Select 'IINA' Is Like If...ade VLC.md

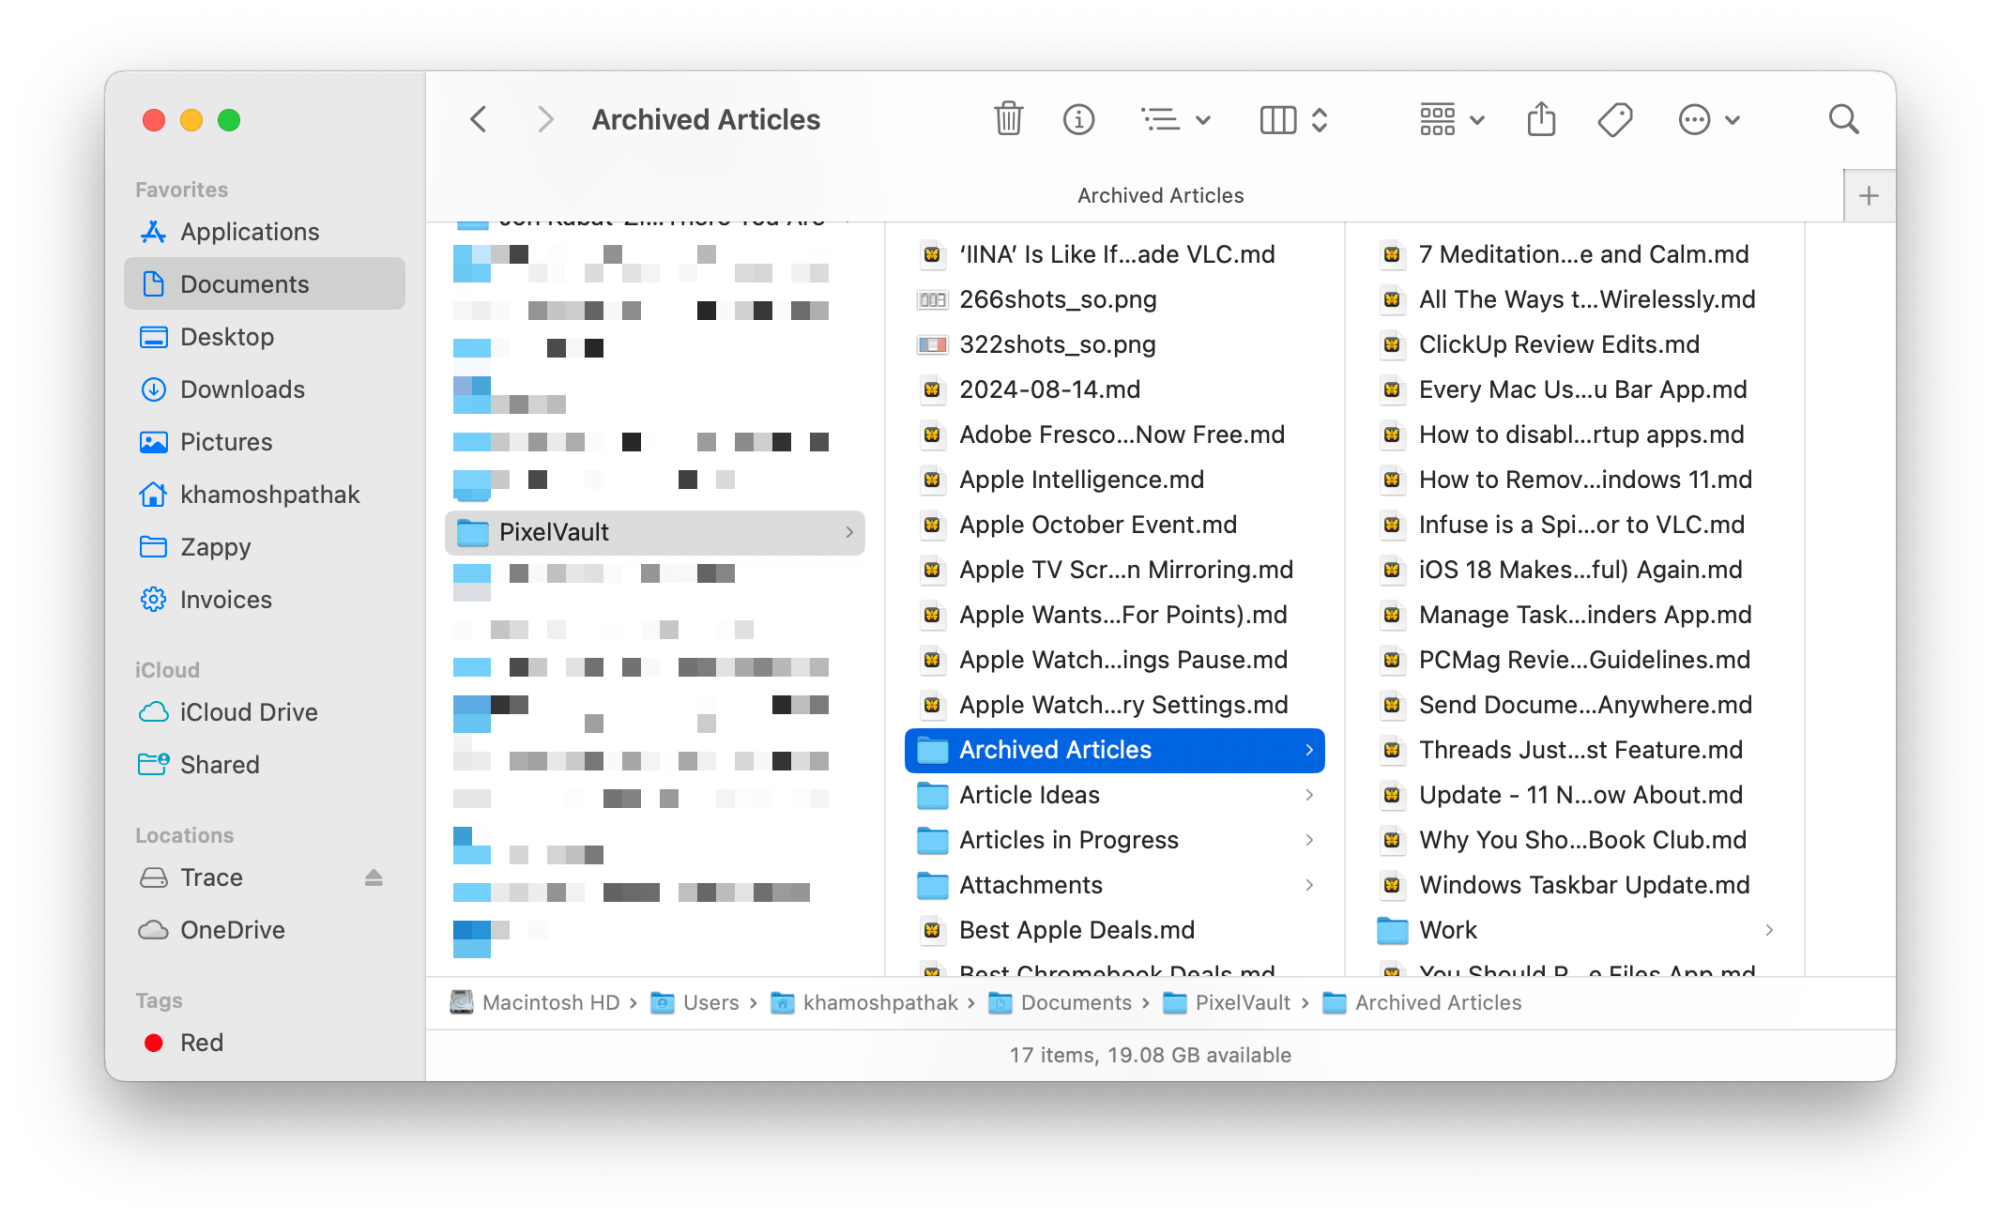[1114, 254]
